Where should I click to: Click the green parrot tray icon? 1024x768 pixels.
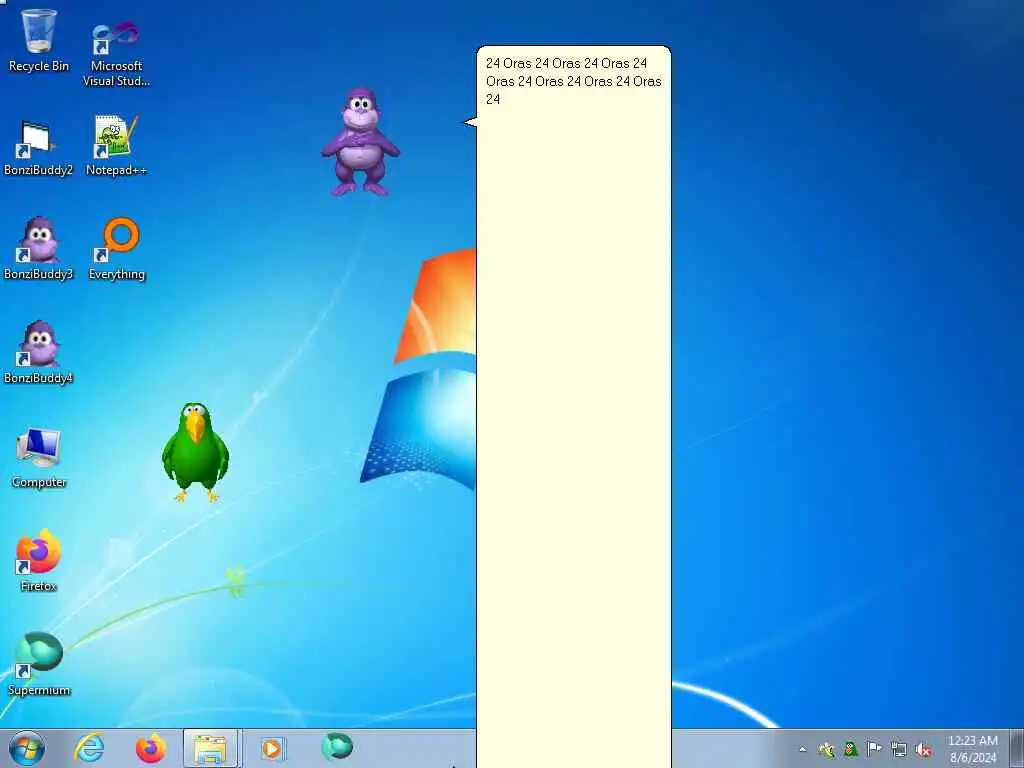tap(850, 750)
